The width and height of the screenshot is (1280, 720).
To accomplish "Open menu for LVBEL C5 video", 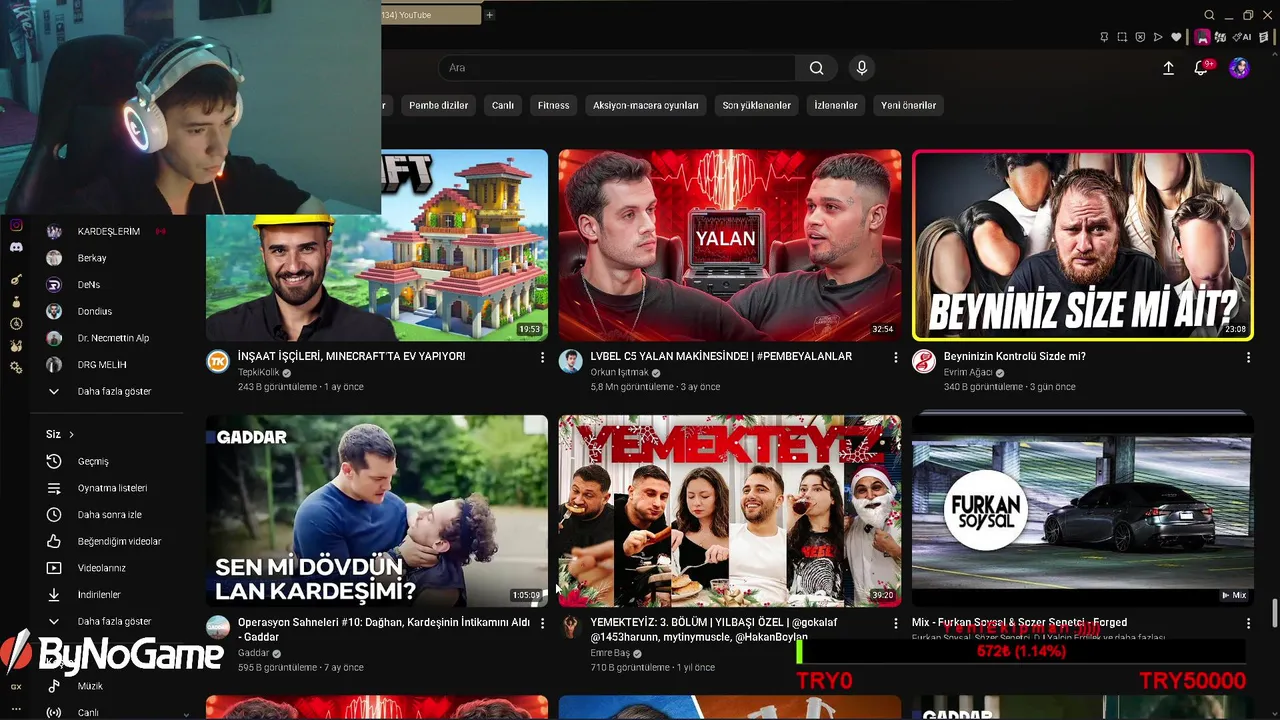I will (x=896, y=357).
